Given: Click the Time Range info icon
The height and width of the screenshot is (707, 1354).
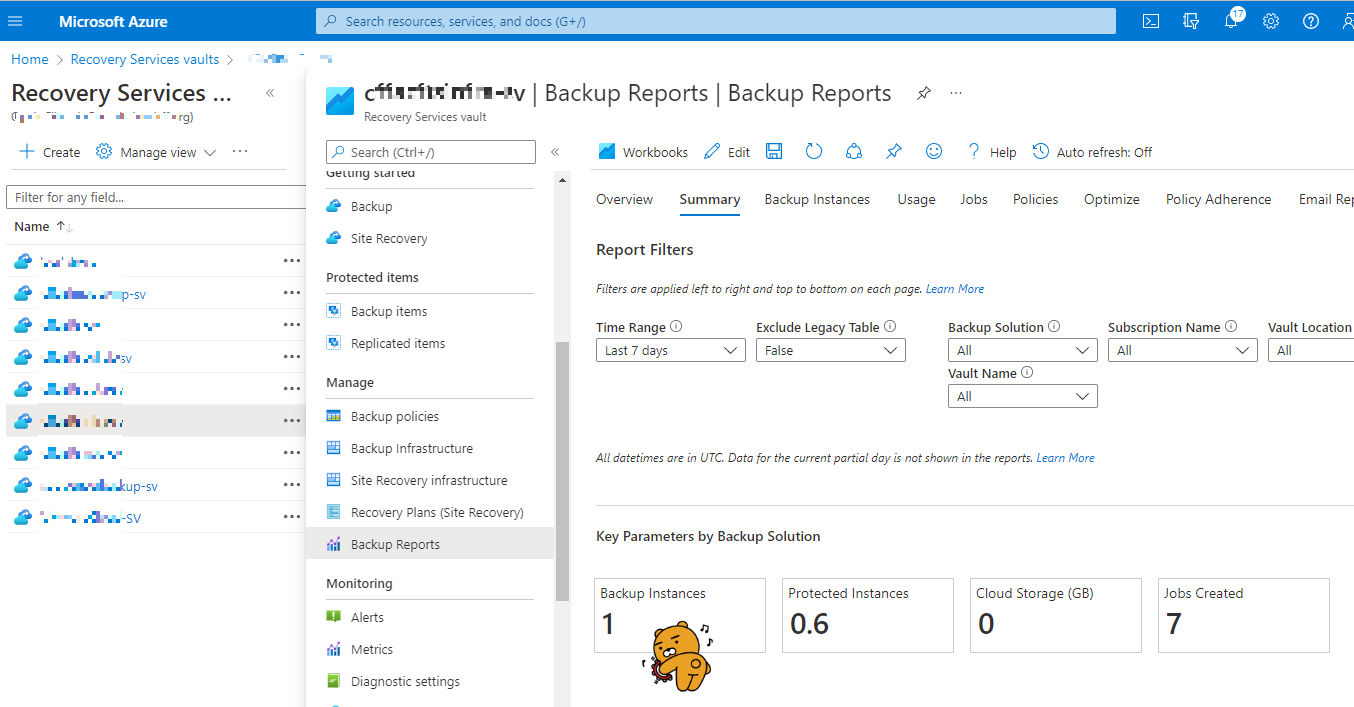Looking at the screenshot, I should (x=676, y=327).
